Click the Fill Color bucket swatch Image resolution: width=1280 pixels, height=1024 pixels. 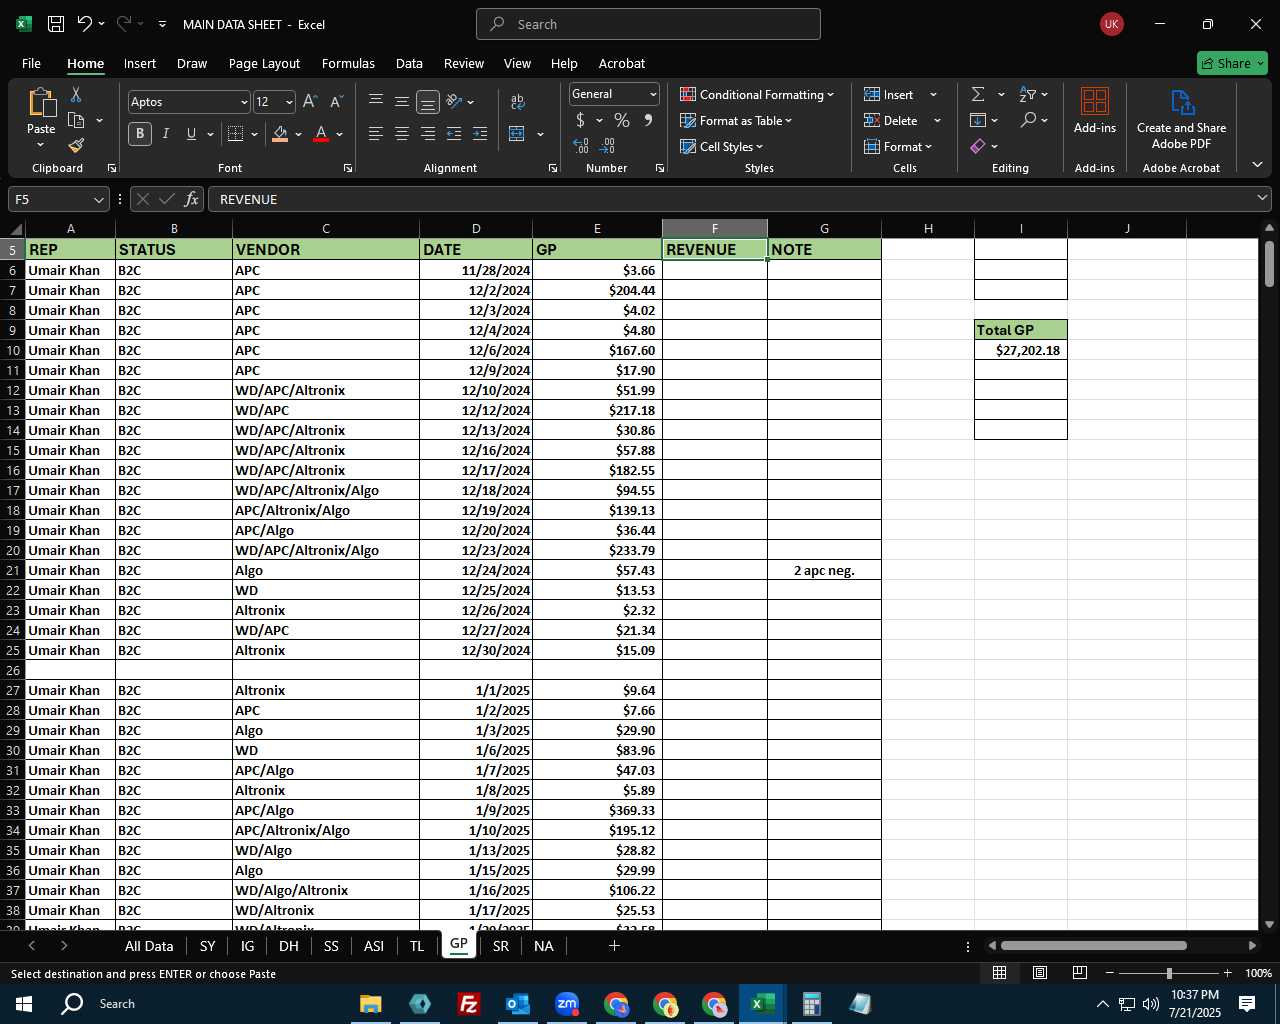click(x=280, y=134)
